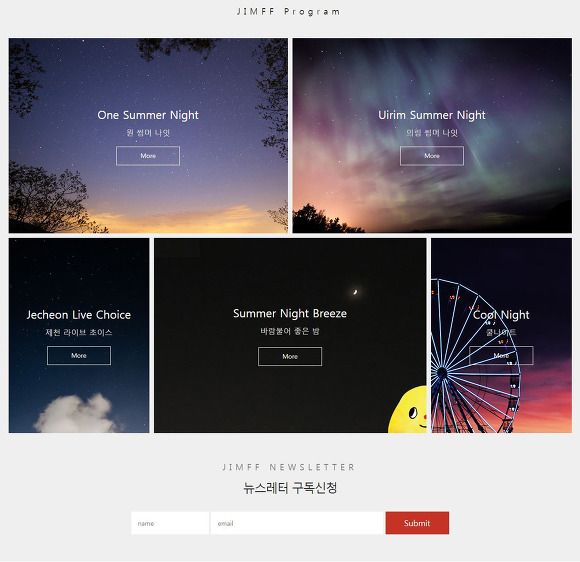Viewport: 580px width, 562px height.
Task: Click the red Submit button
Action: (x=417, y=523)
